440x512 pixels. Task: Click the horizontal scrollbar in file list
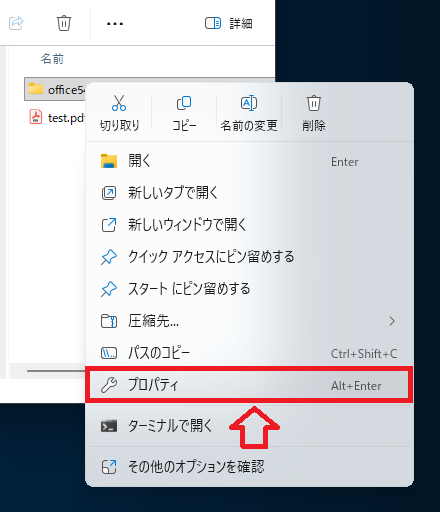click(56, 371)
